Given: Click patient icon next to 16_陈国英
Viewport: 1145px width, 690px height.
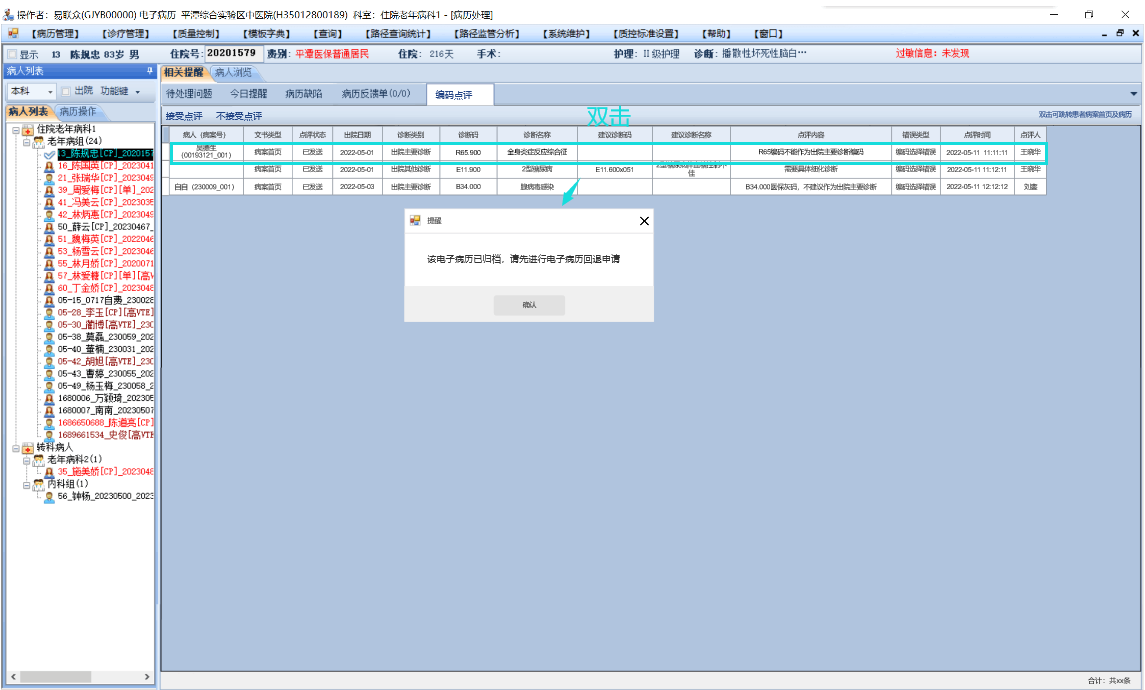Looking at the screenshot, I should pyautogui.click(x=49, y=166).
